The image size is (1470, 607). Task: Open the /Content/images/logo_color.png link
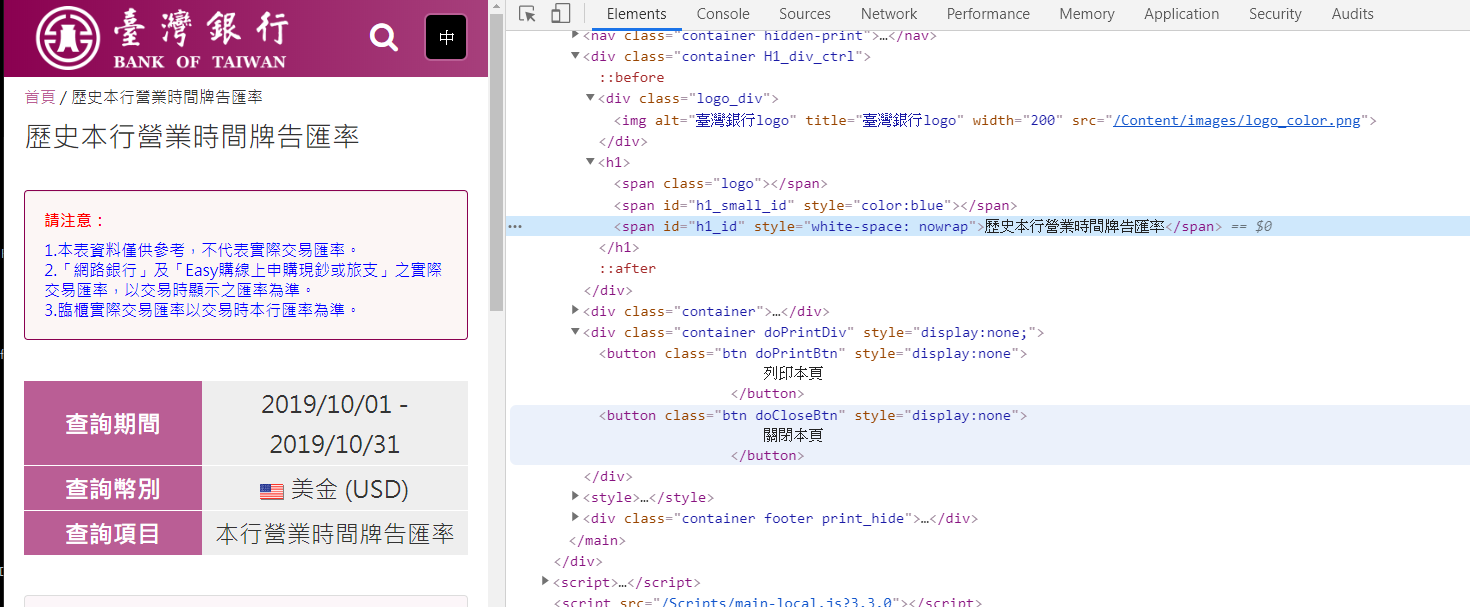click(1237, 120)
